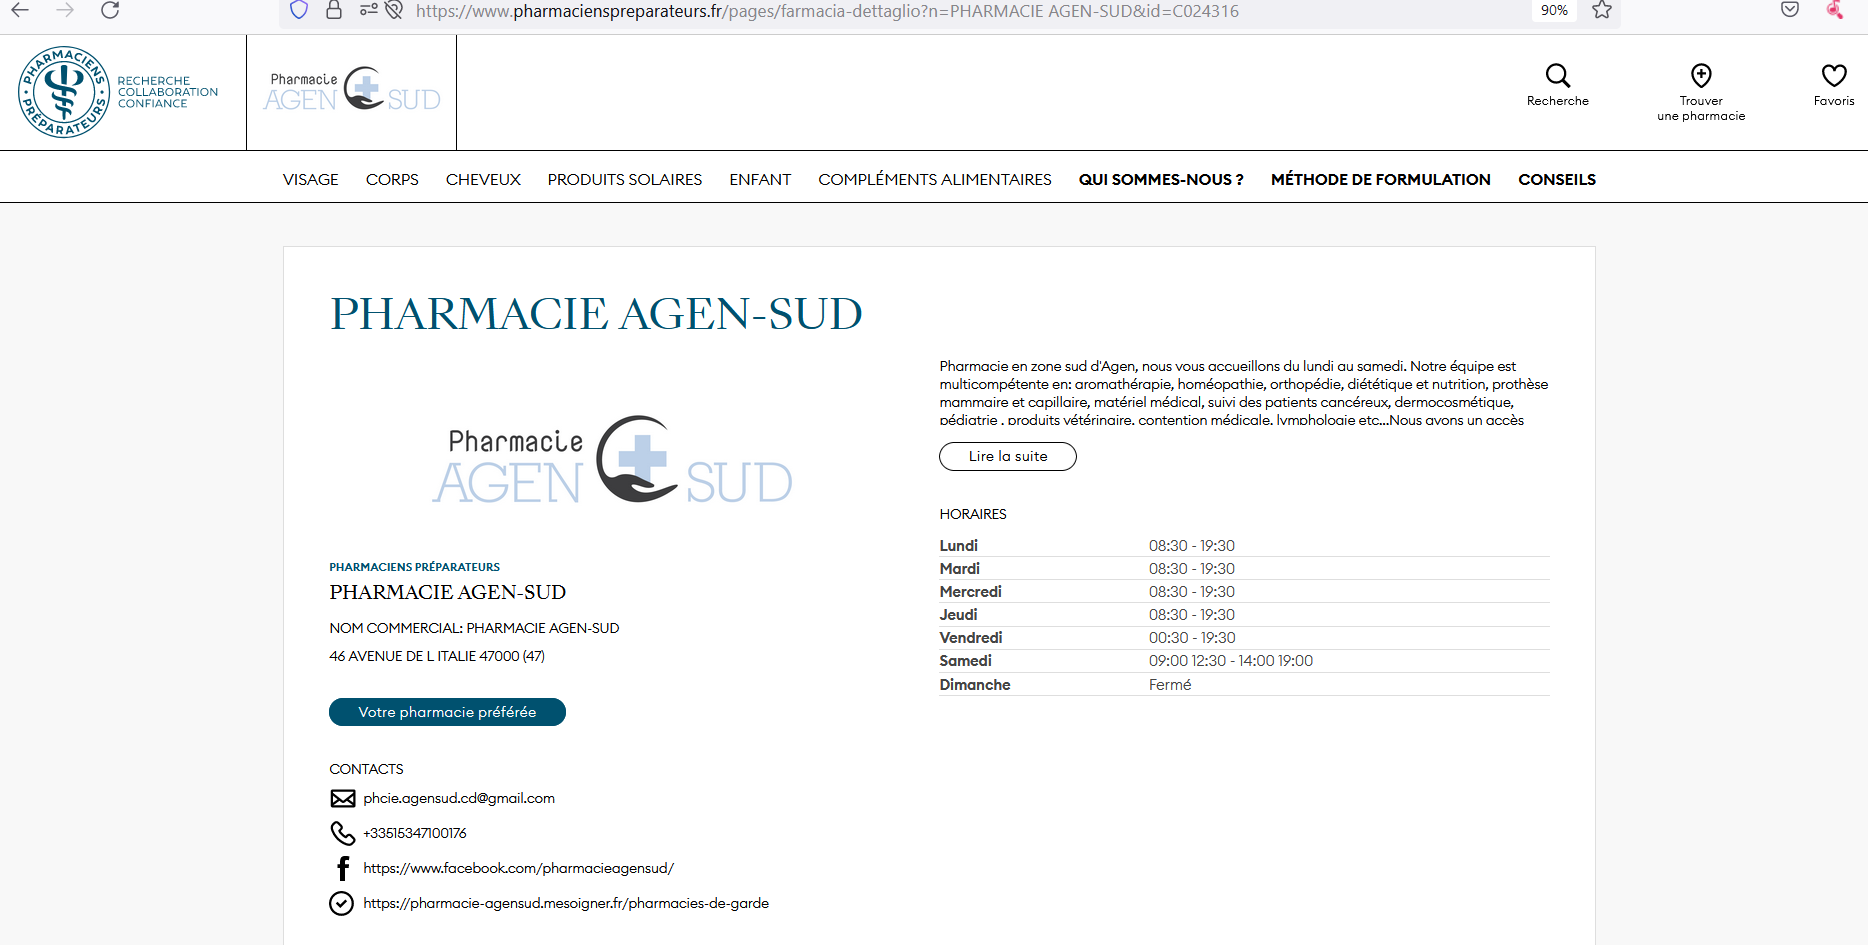Click the HORAIRES section heading
1868x945 pixels.
973,514
